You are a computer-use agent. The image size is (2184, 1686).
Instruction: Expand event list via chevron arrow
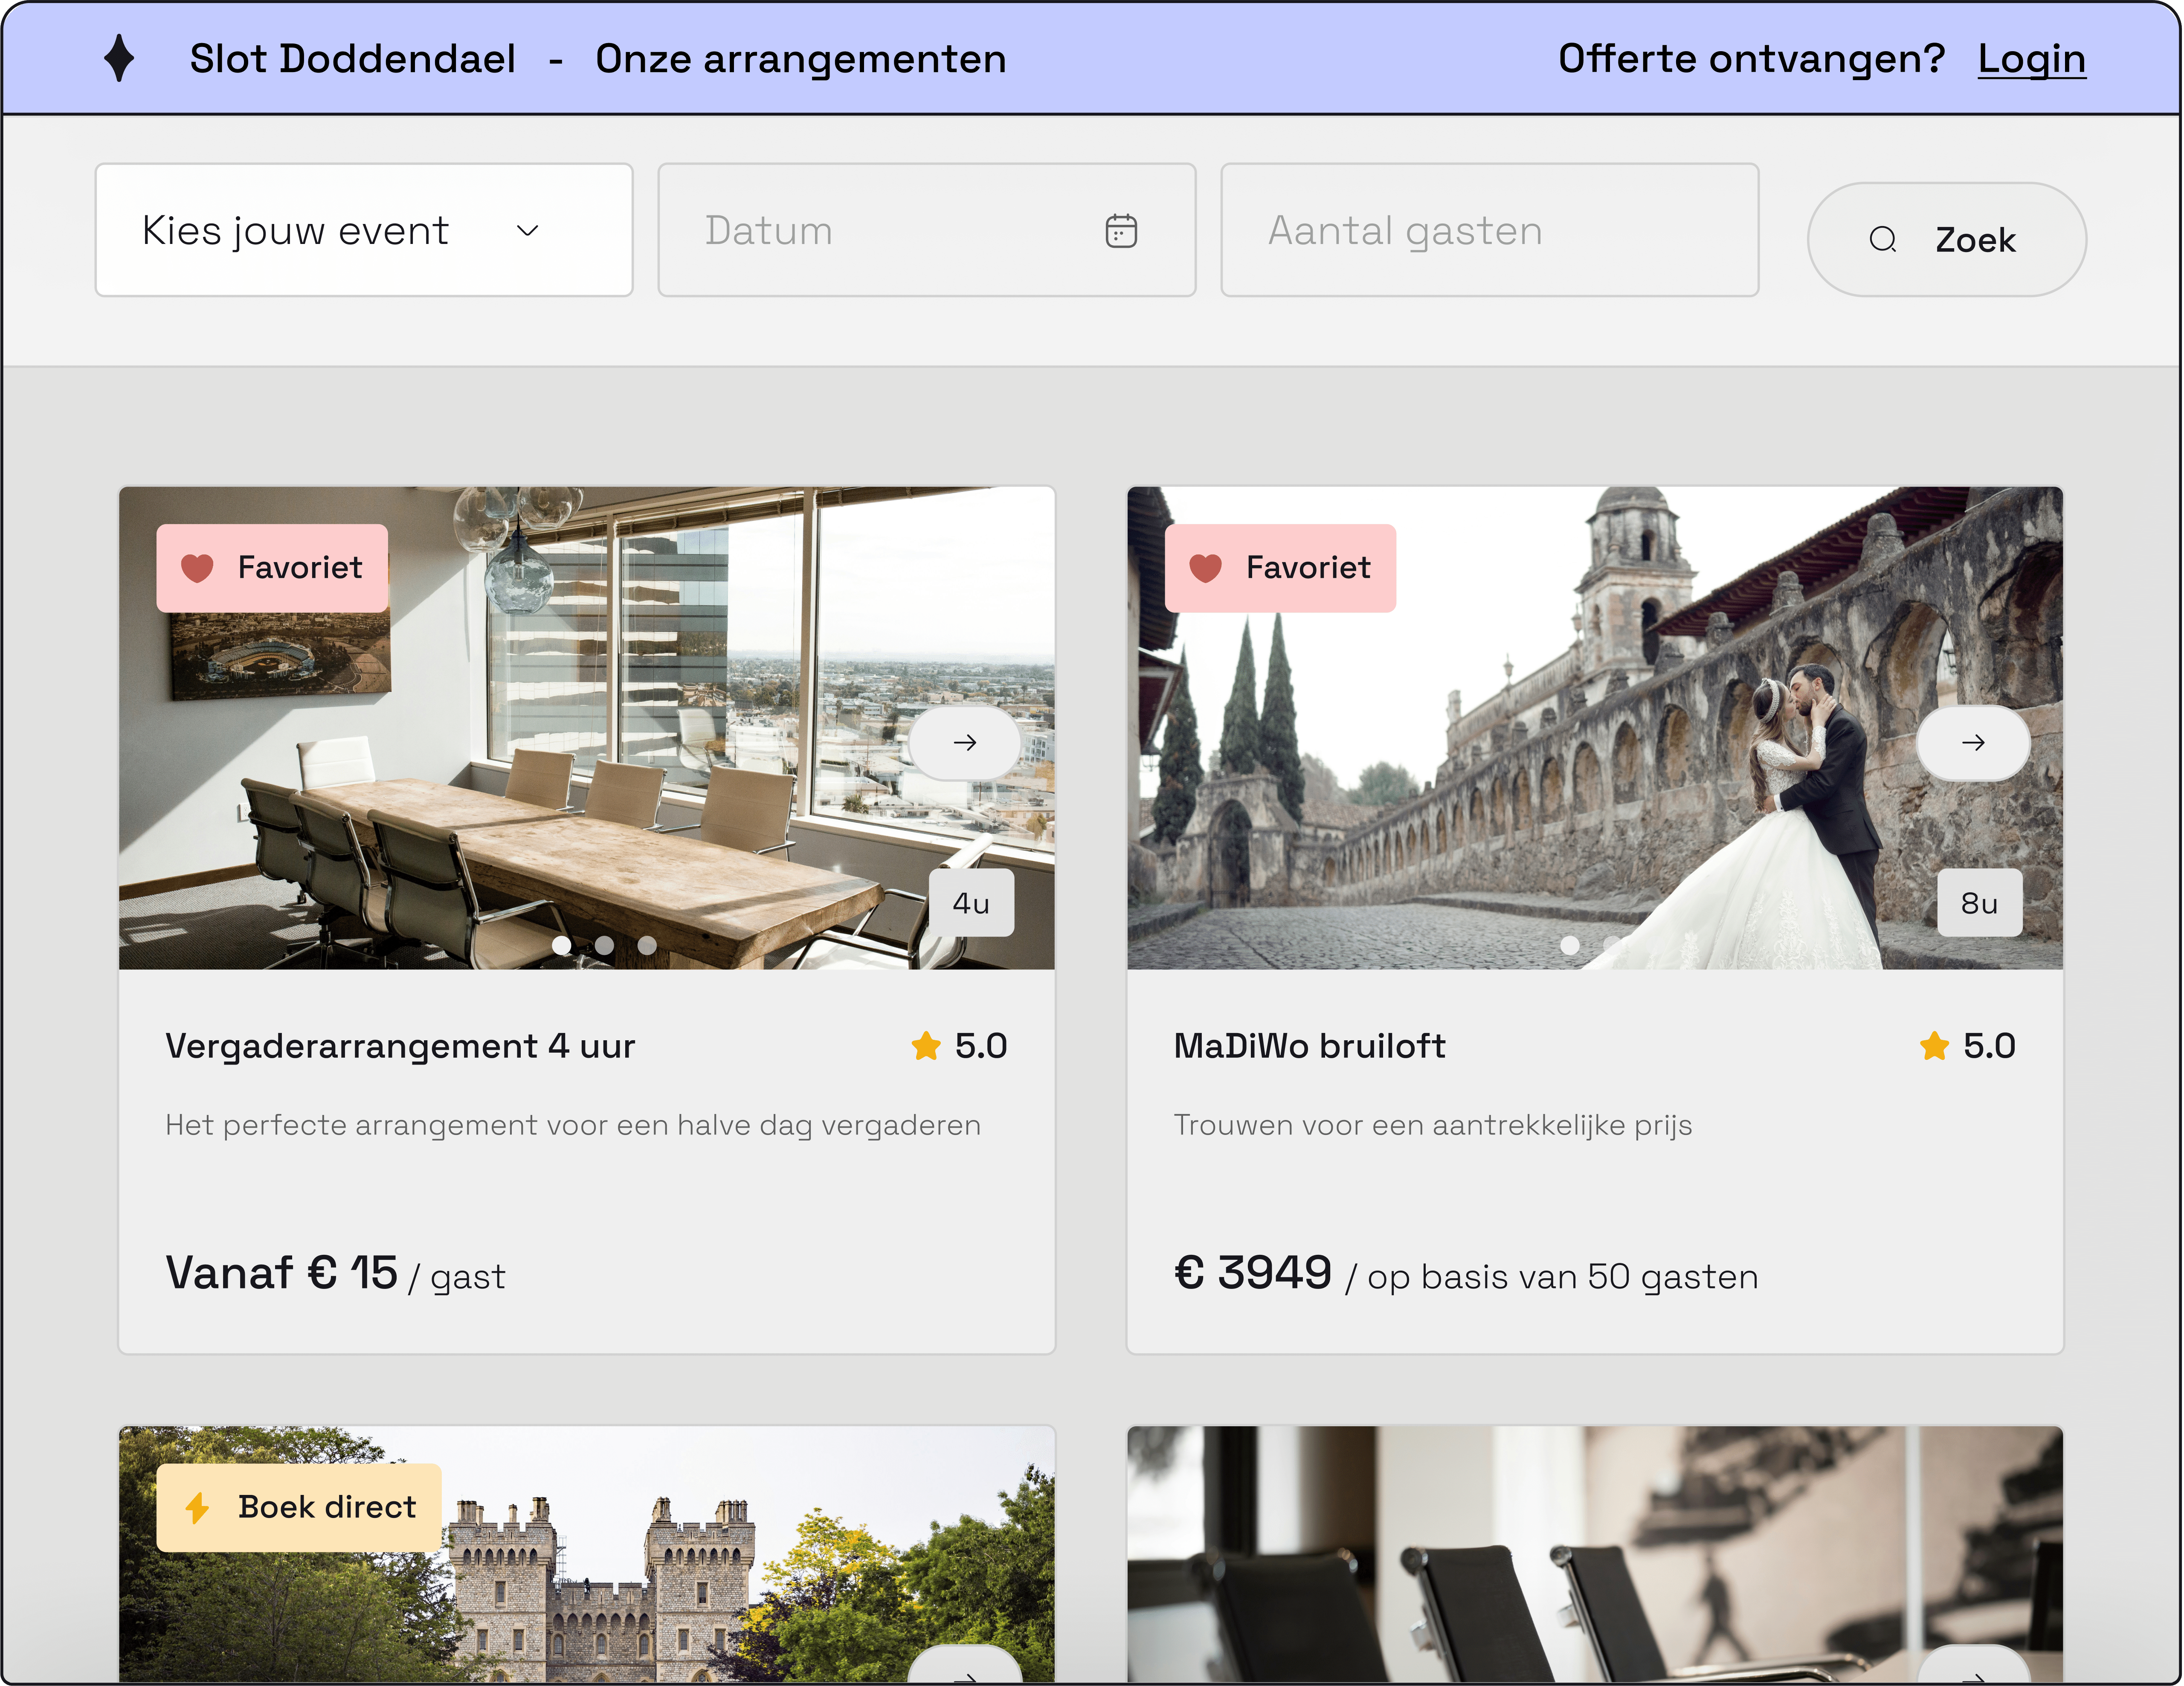click(527, 231)
